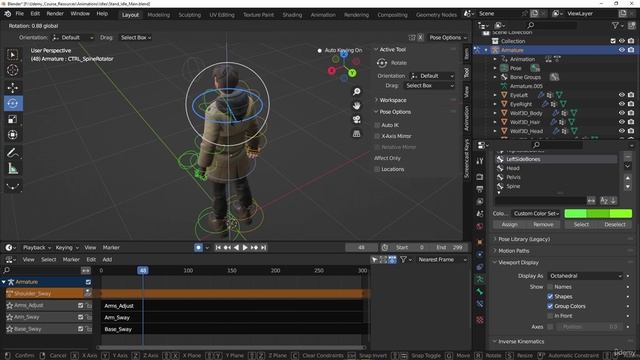Open the Display As Octahedral dropdown
640x360 pixels.
pyautogui.click(x=585, y=276)
